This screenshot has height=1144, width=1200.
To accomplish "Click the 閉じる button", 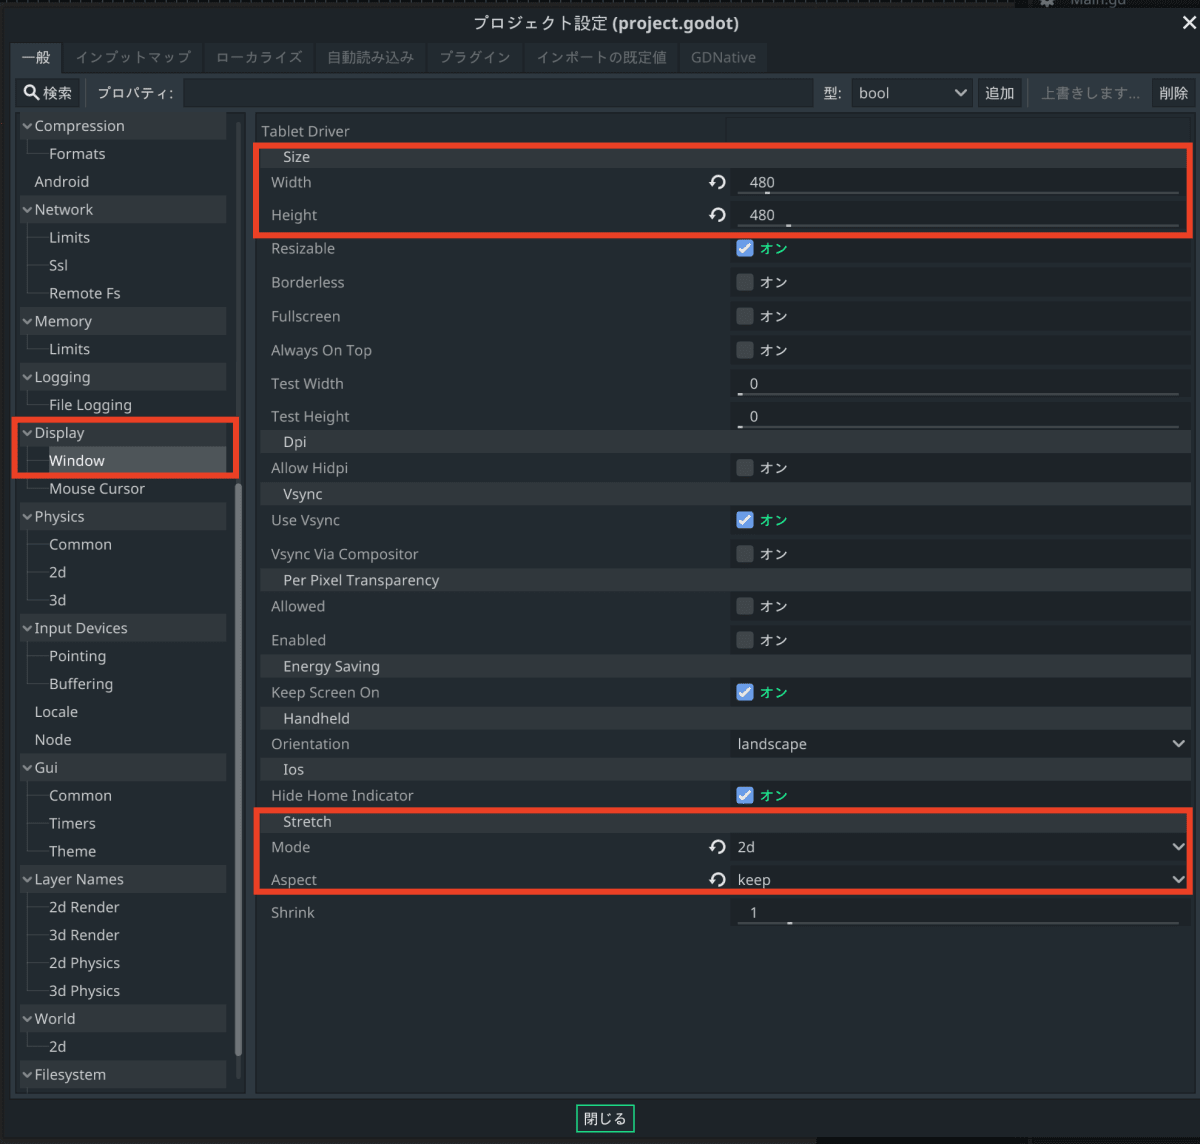I will coord(605,1118).
